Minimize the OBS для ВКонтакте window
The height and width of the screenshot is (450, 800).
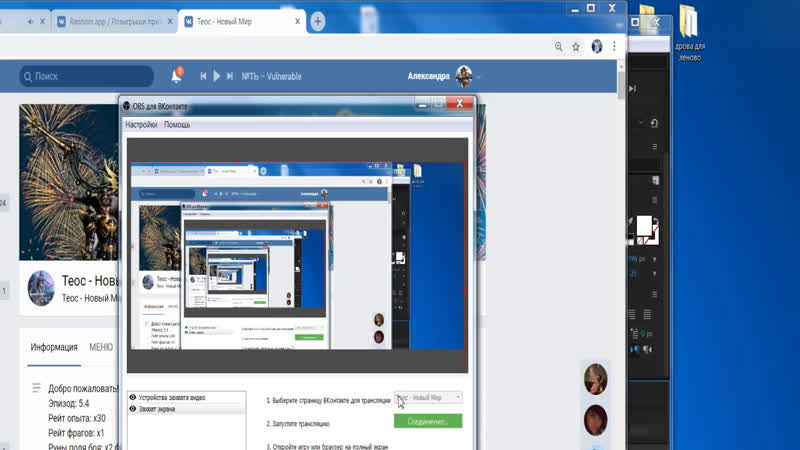(422, 104)
